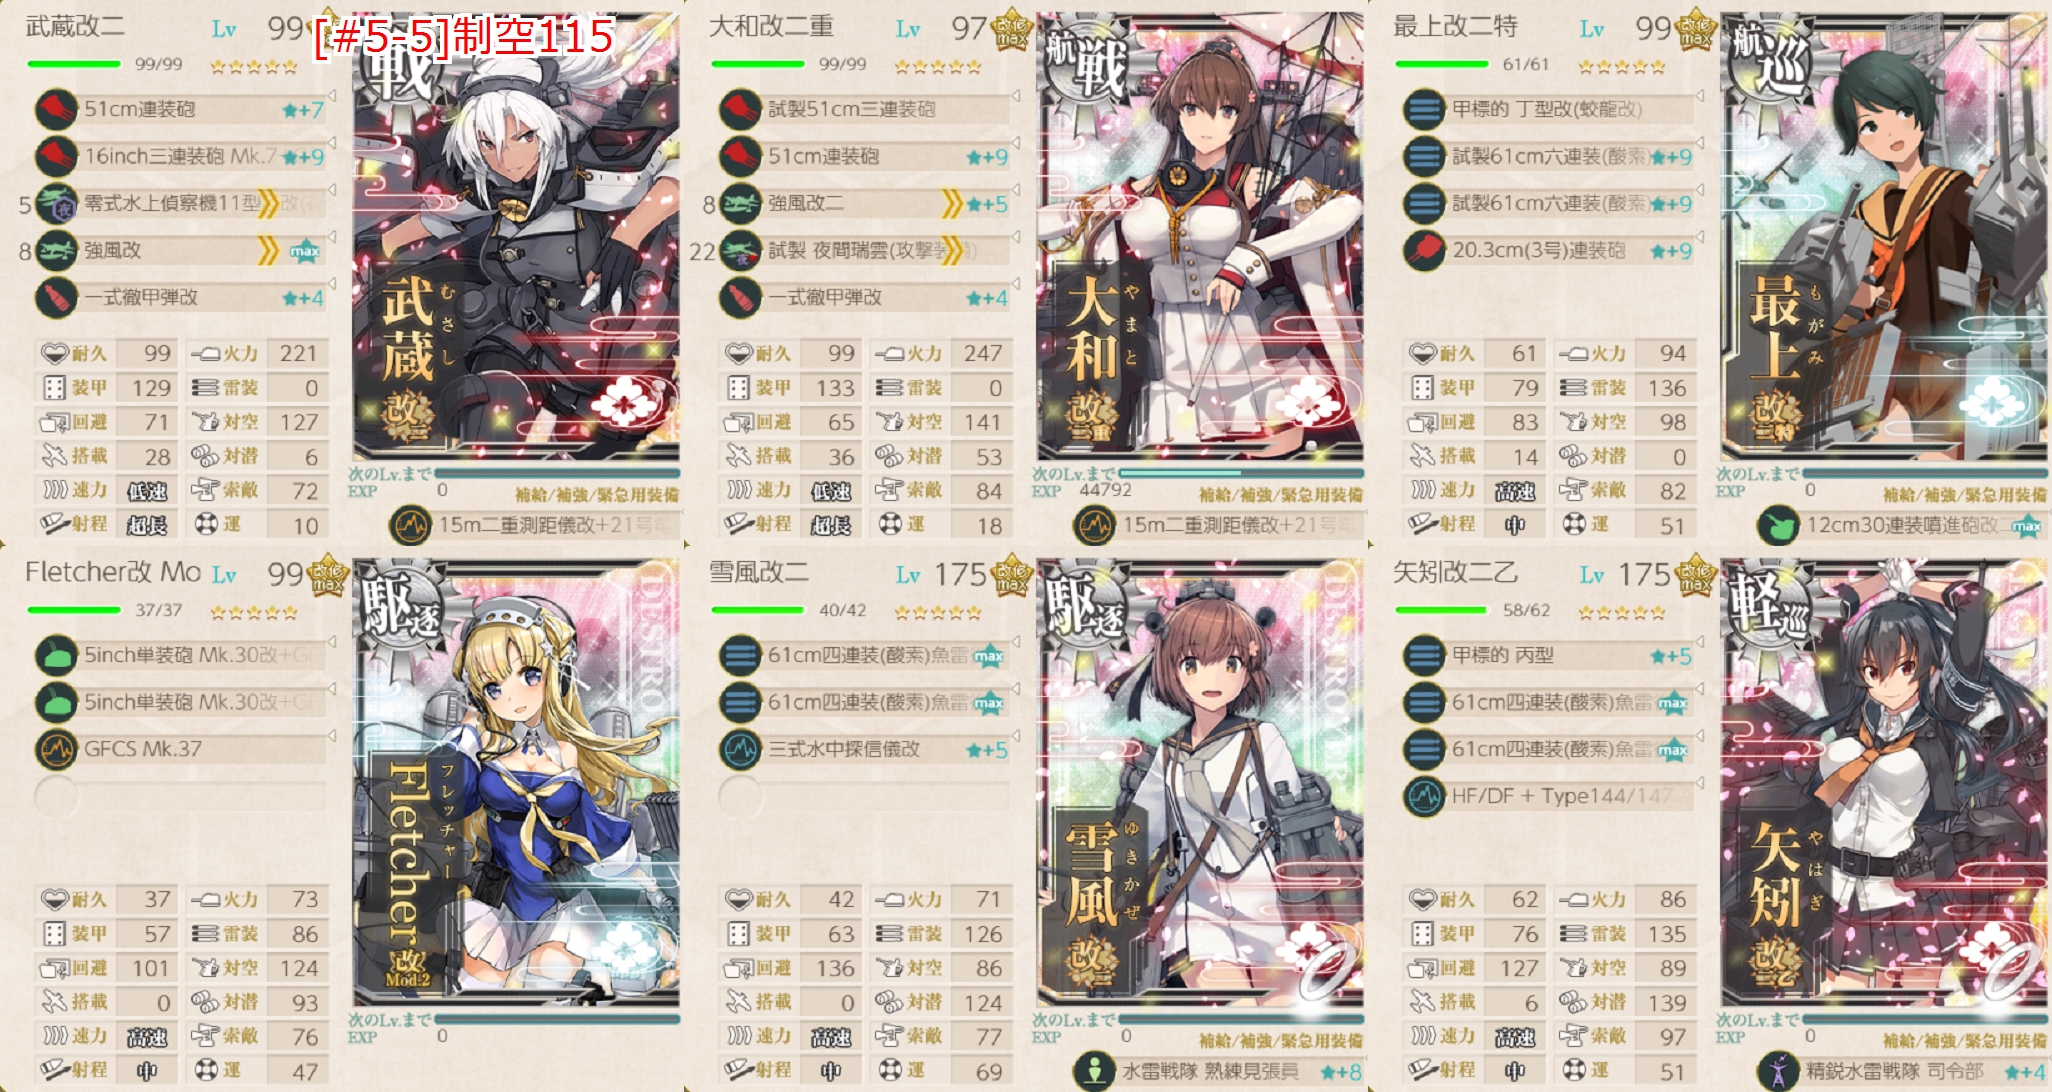Click the small arrow right of Fletcher's GFCS Mk.37 slot

tap(331, 736)
